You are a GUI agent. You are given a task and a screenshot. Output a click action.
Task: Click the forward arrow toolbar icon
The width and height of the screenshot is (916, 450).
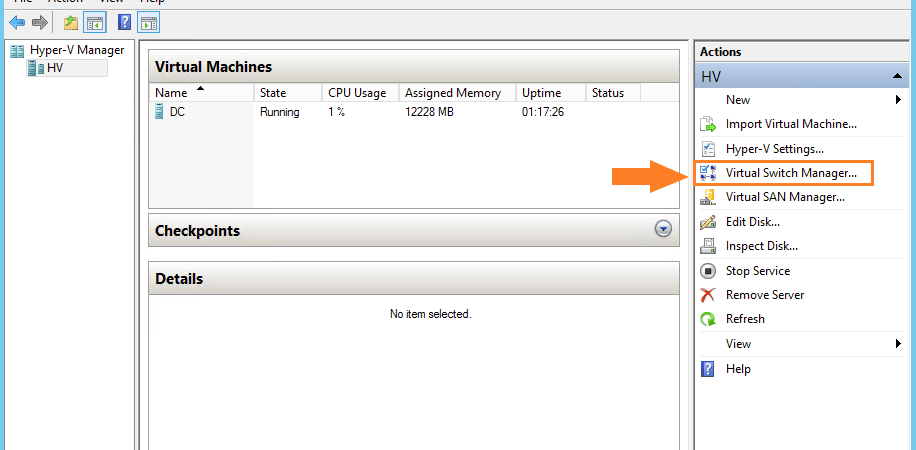[x=39, y=23]
